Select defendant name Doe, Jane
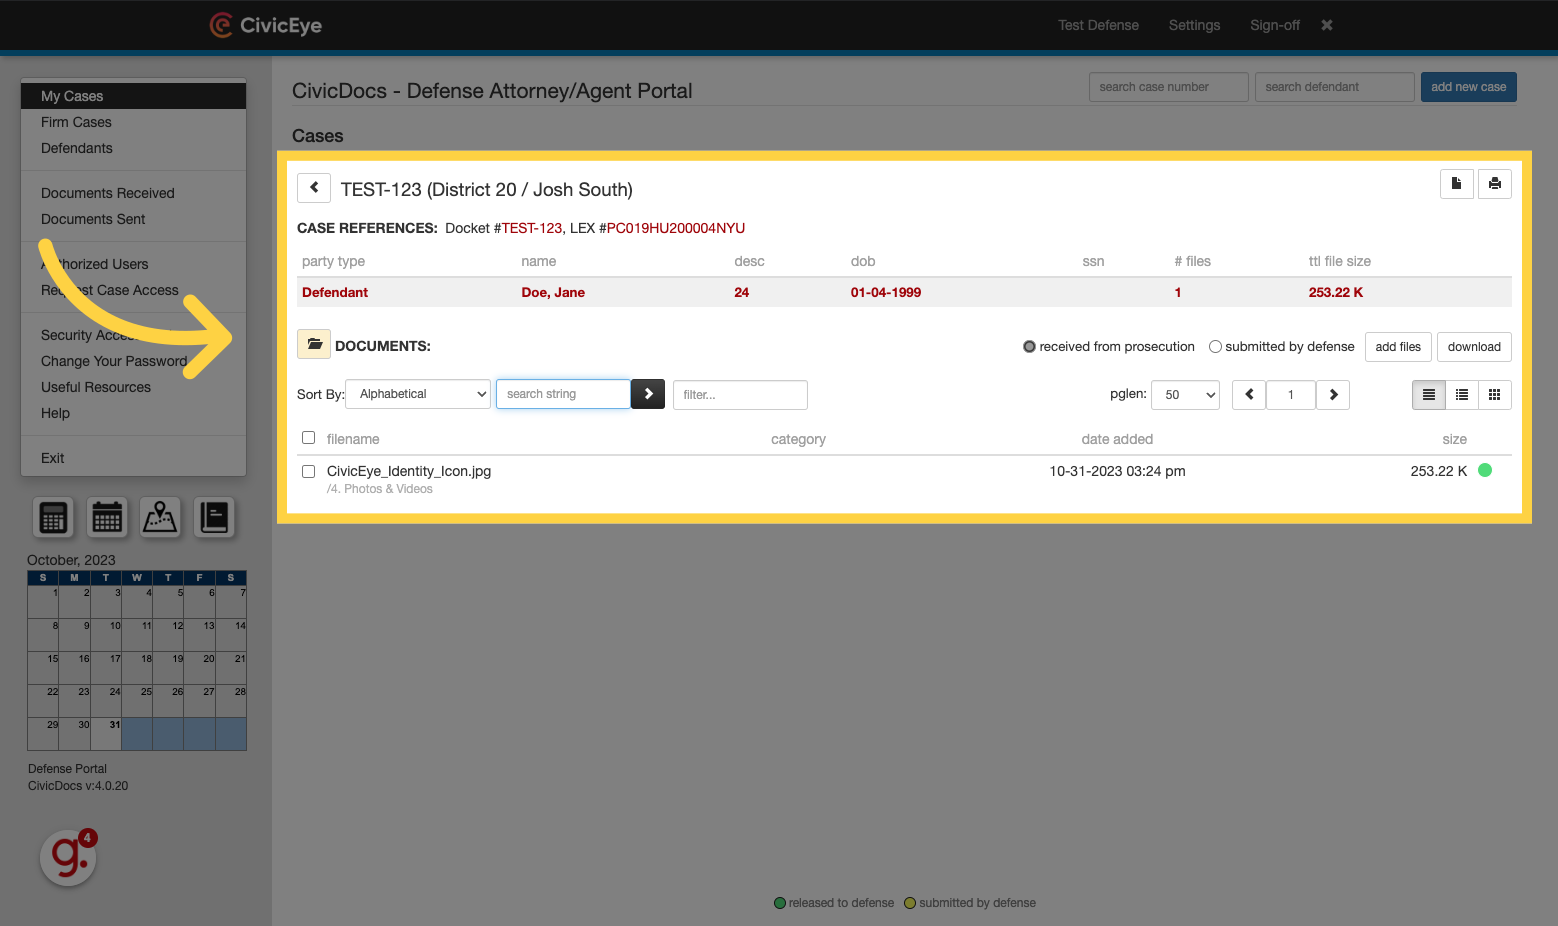Screen dimensions: 1558x926 pos(553,292)
